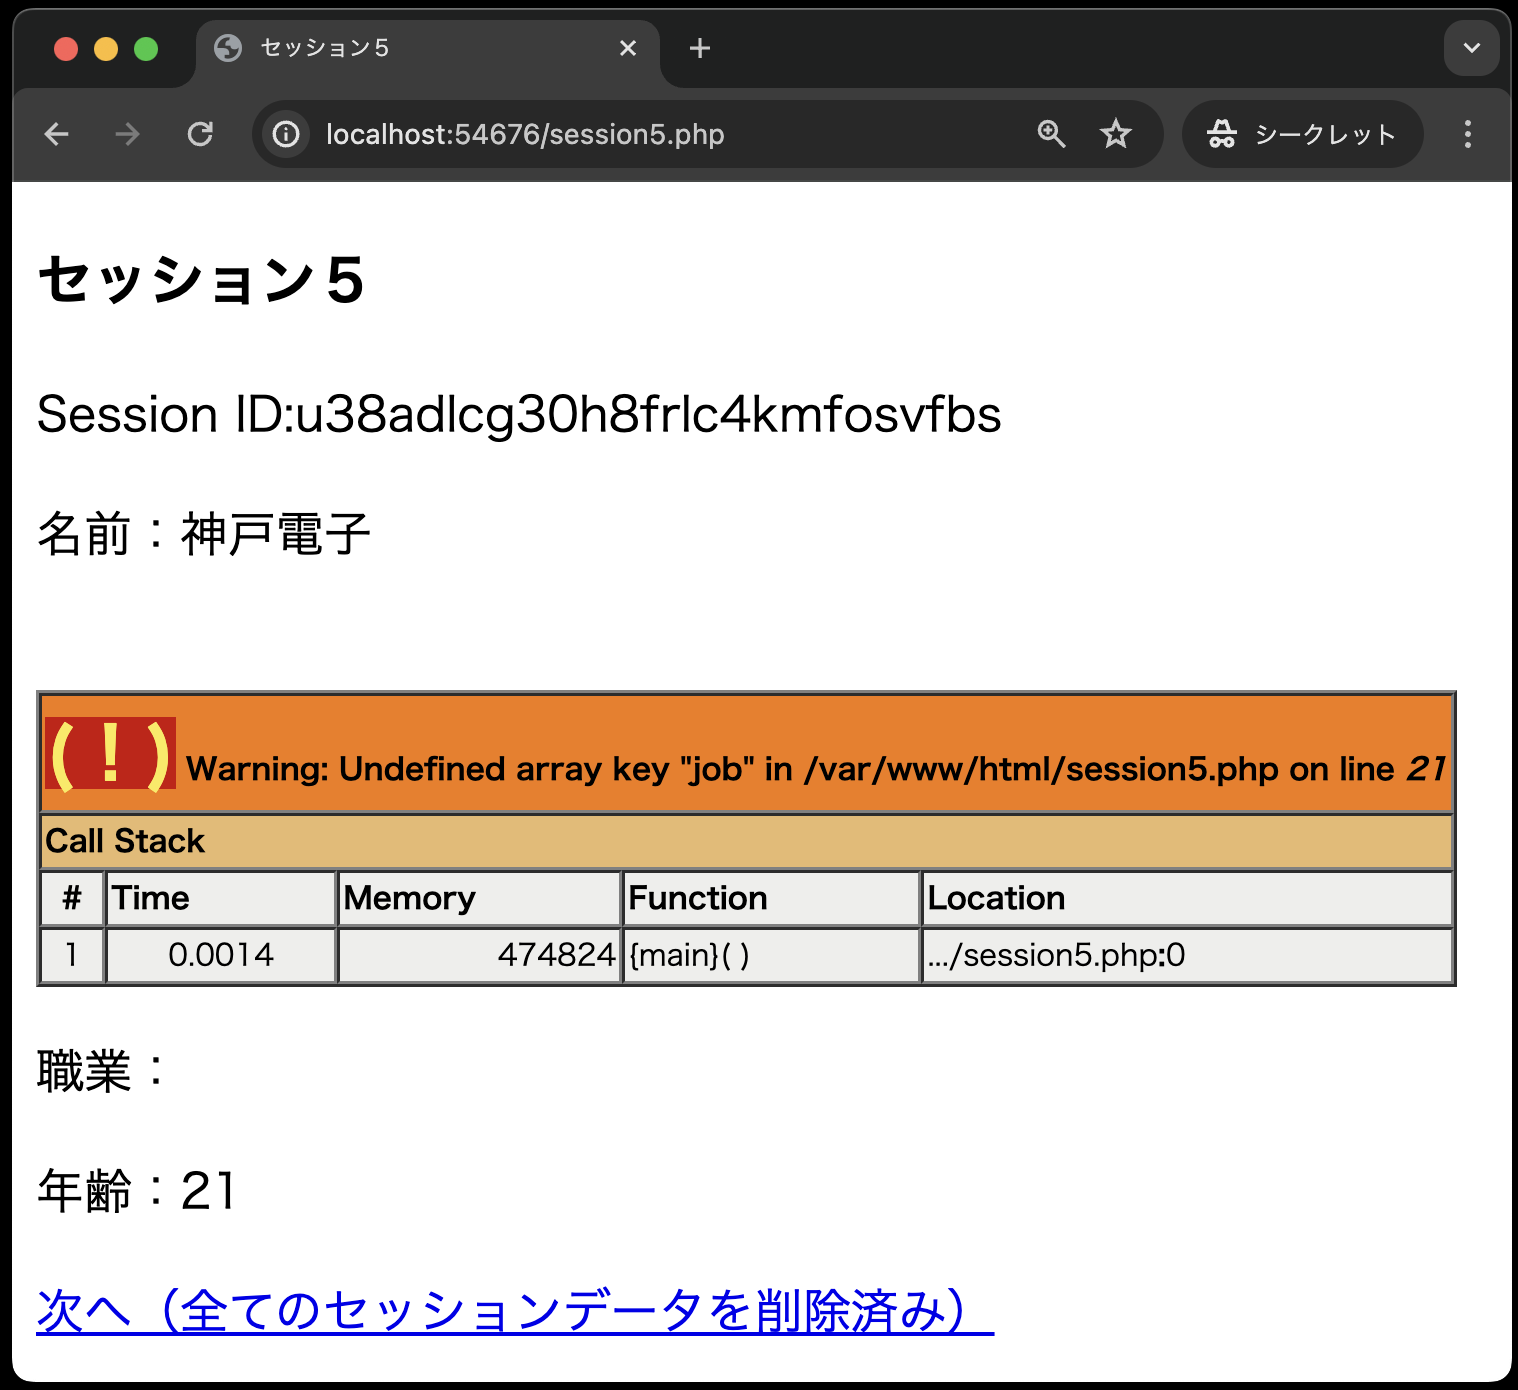Click the zoom magnifier icon

pyautogui.click(x=1051, y=134)
